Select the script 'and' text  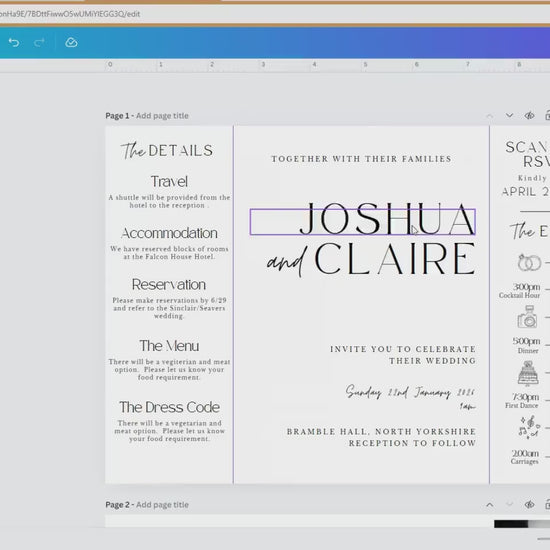click(x=287, y=262)
